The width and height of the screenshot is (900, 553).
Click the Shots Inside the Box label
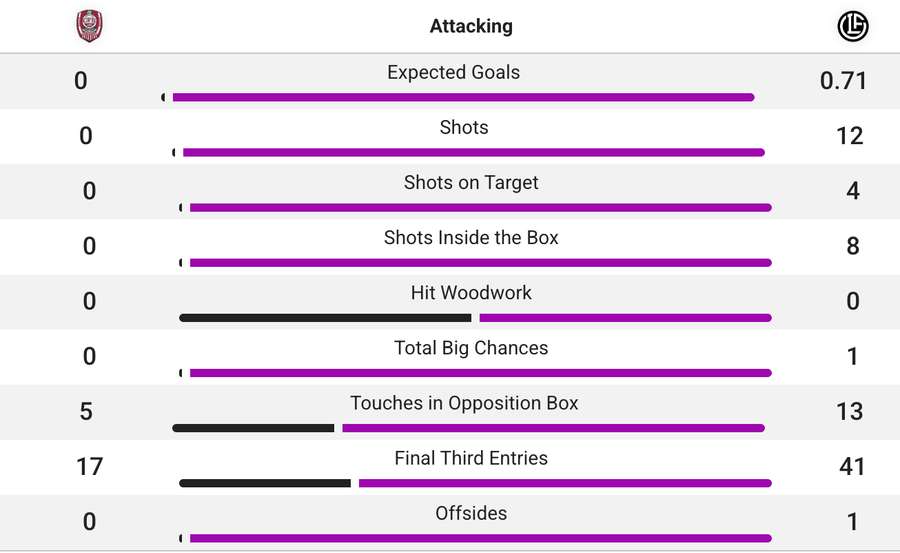471,237
